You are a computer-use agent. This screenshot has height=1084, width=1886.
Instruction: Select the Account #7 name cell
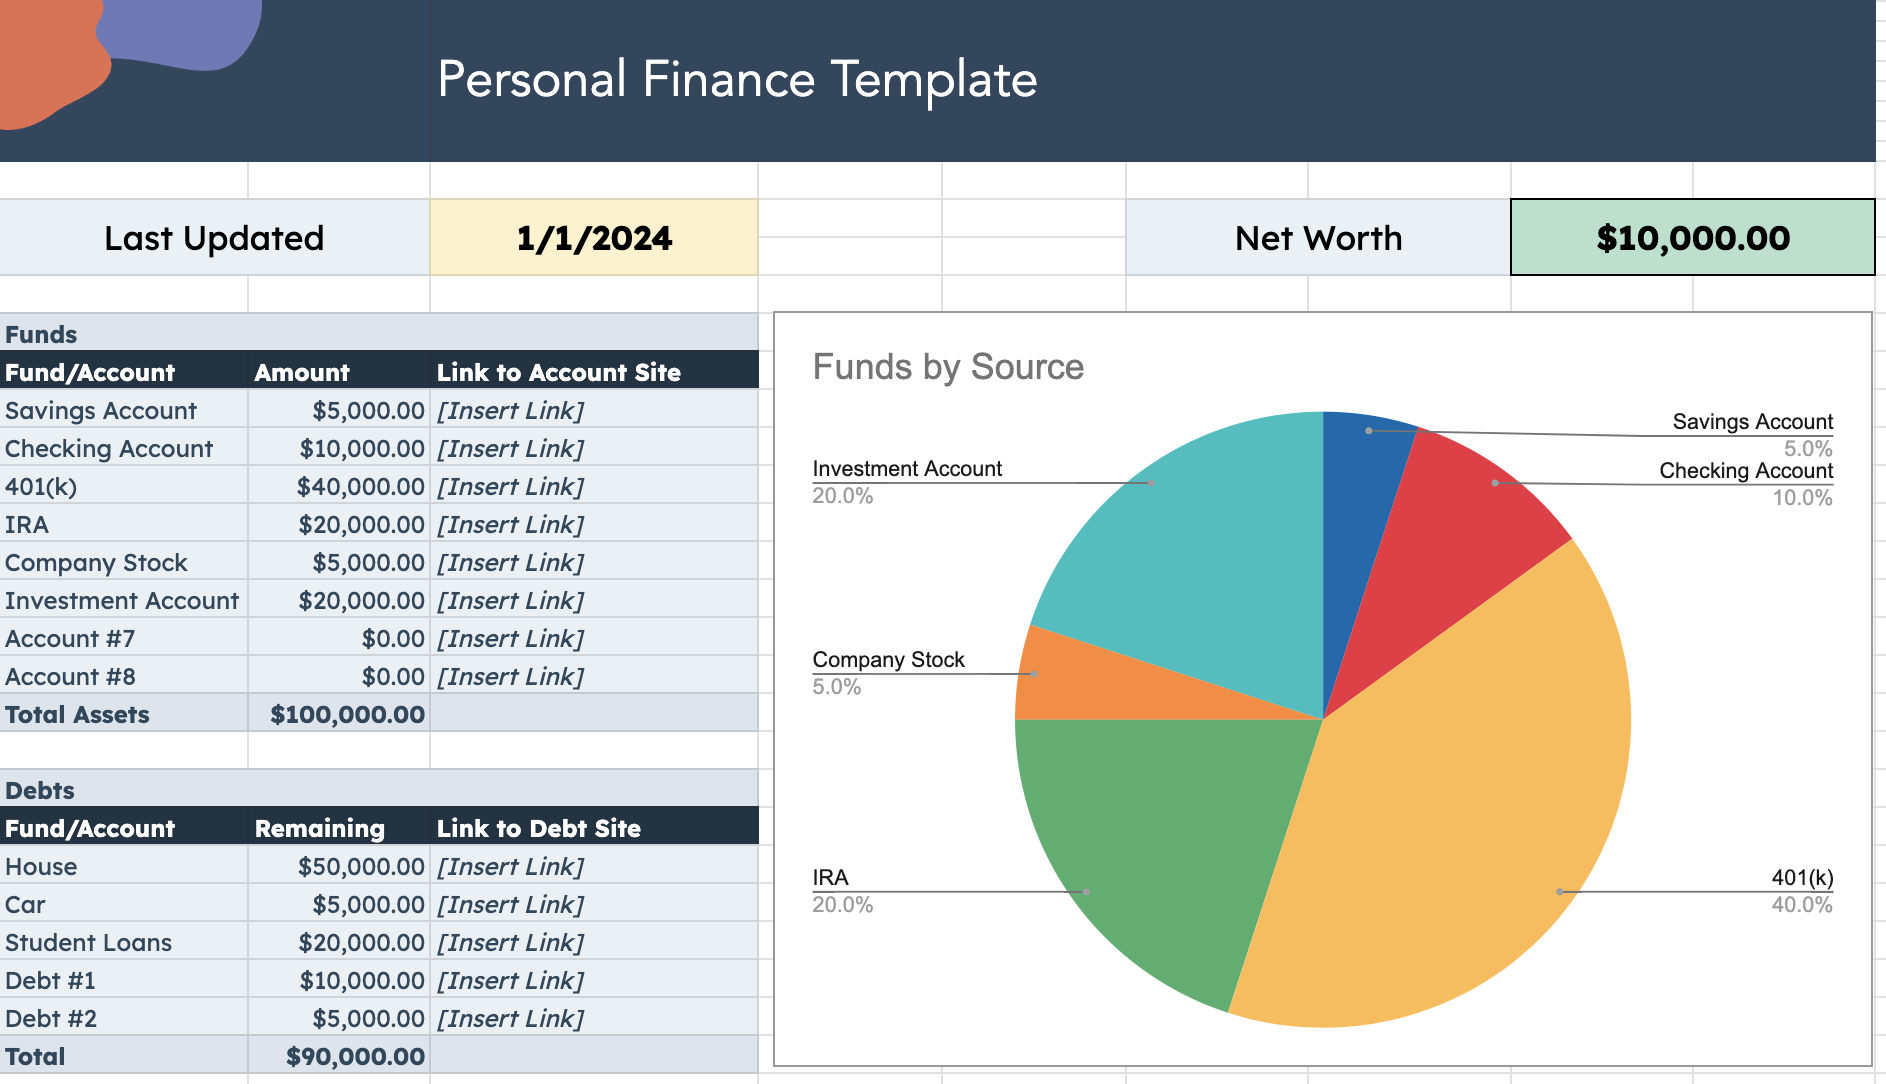click(70, 639)
